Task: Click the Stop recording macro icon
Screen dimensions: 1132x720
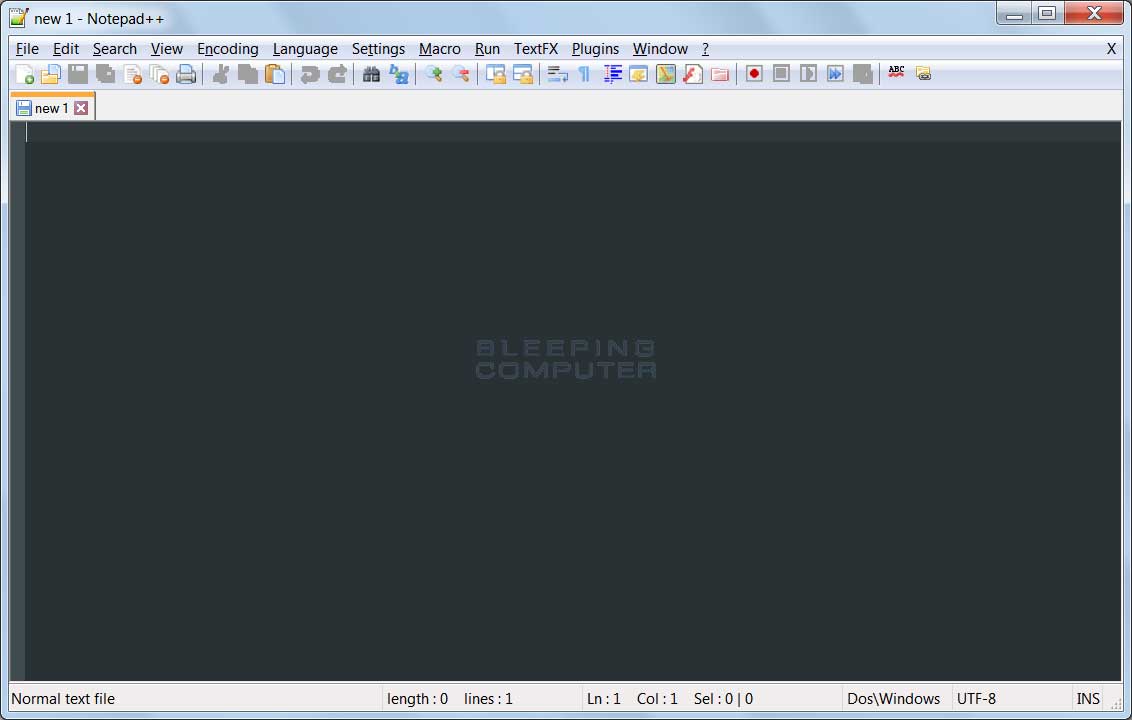Action: point(781,74)
